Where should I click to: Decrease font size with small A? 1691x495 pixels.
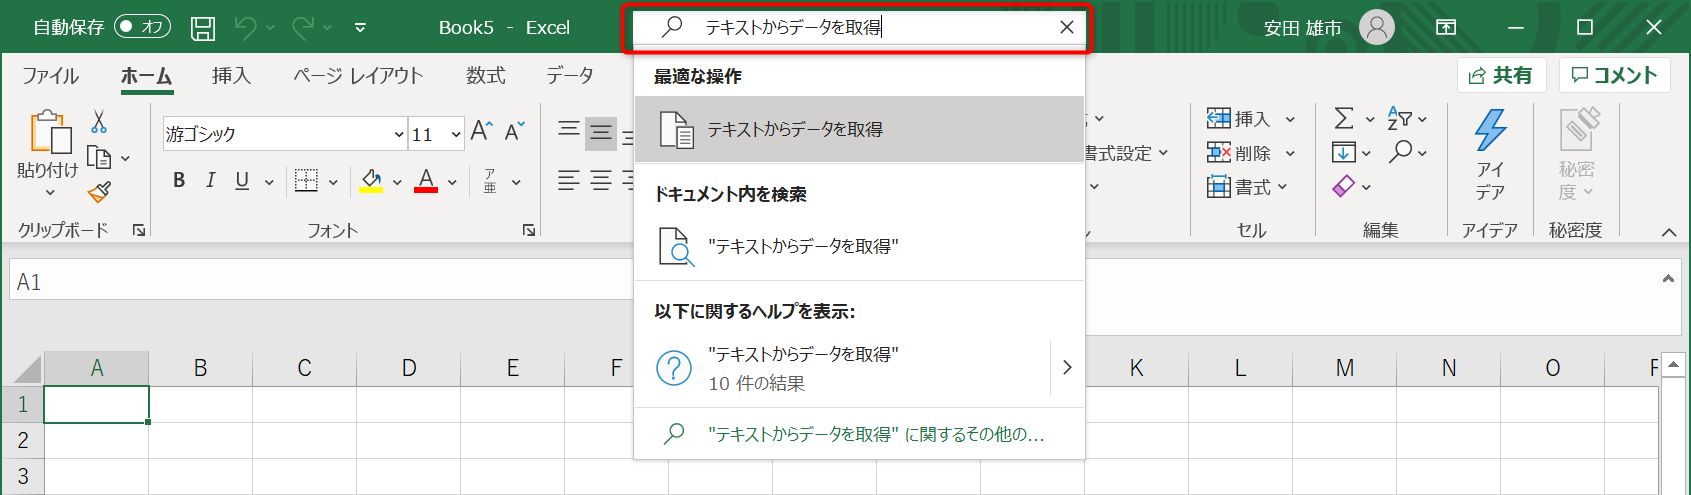coord(515,131)
